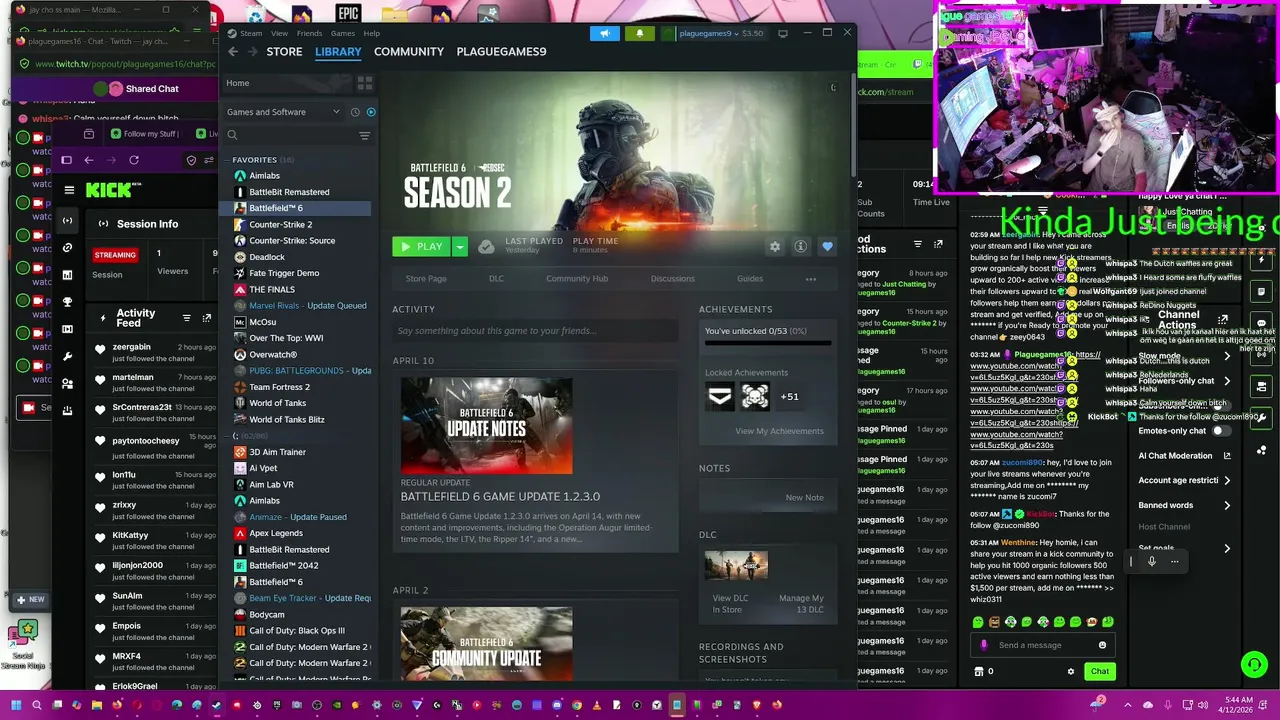The width and height of the screenshot is (1280, 720).
Task: Open the Discussions link
Action: tap(673, 279)
